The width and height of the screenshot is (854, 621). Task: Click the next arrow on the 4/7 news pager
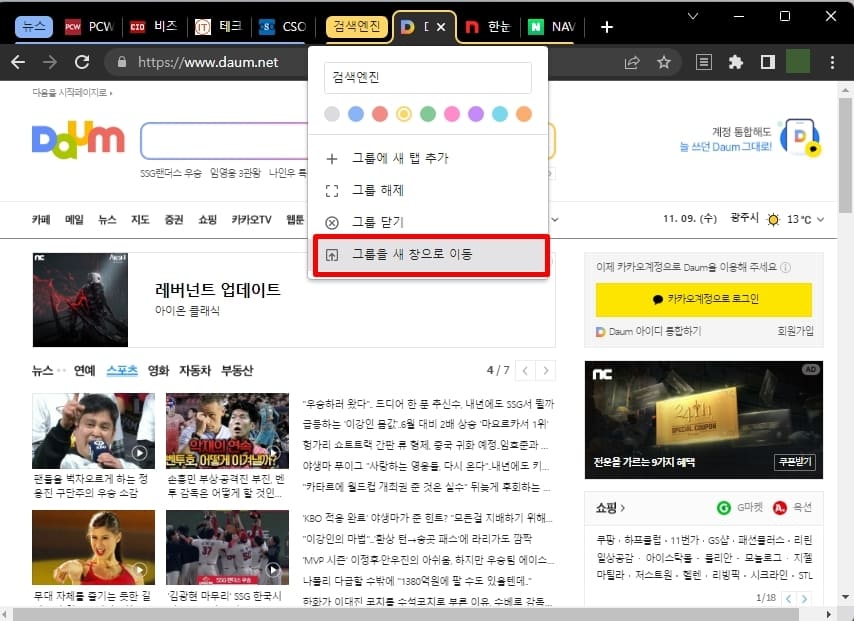546,370
